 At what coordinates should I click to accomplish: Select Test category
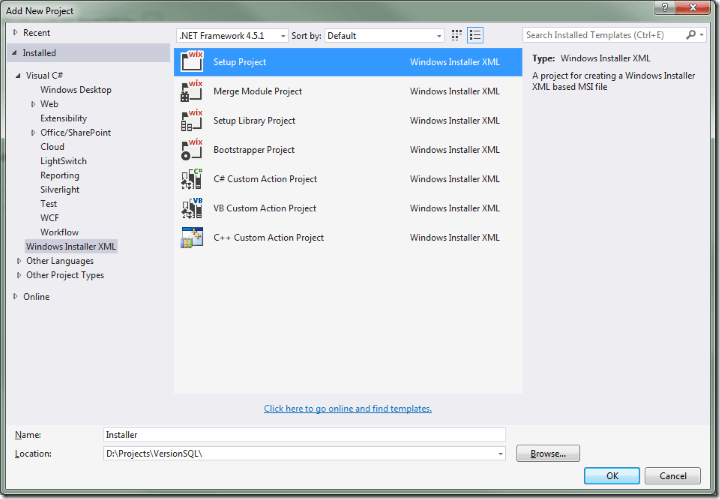(49, 204)
